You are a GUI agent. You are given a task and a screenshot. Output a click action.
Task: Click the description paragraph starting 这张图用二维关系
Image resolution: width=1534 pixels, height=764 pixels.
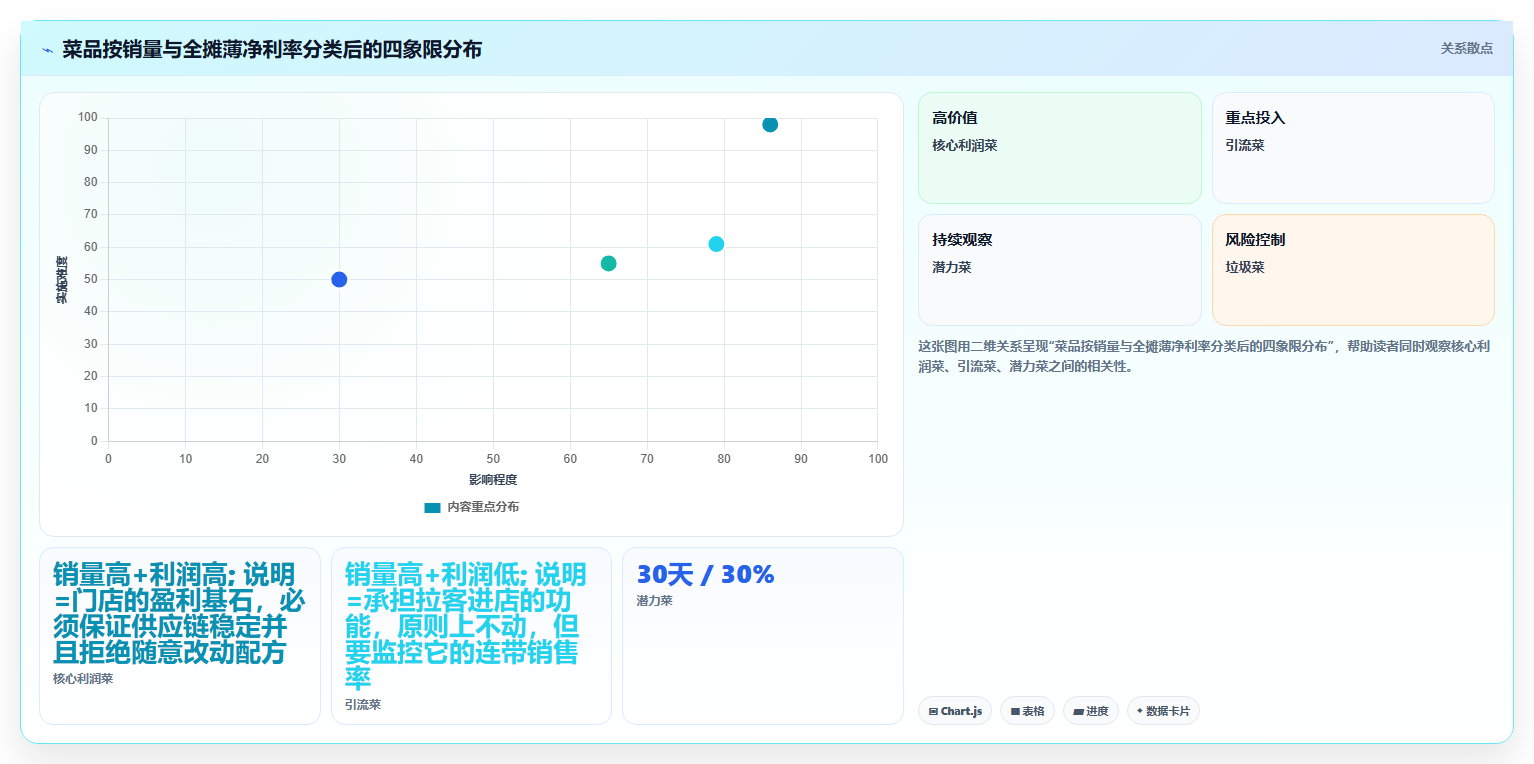pyautogui.click(x=1204, y=356)
